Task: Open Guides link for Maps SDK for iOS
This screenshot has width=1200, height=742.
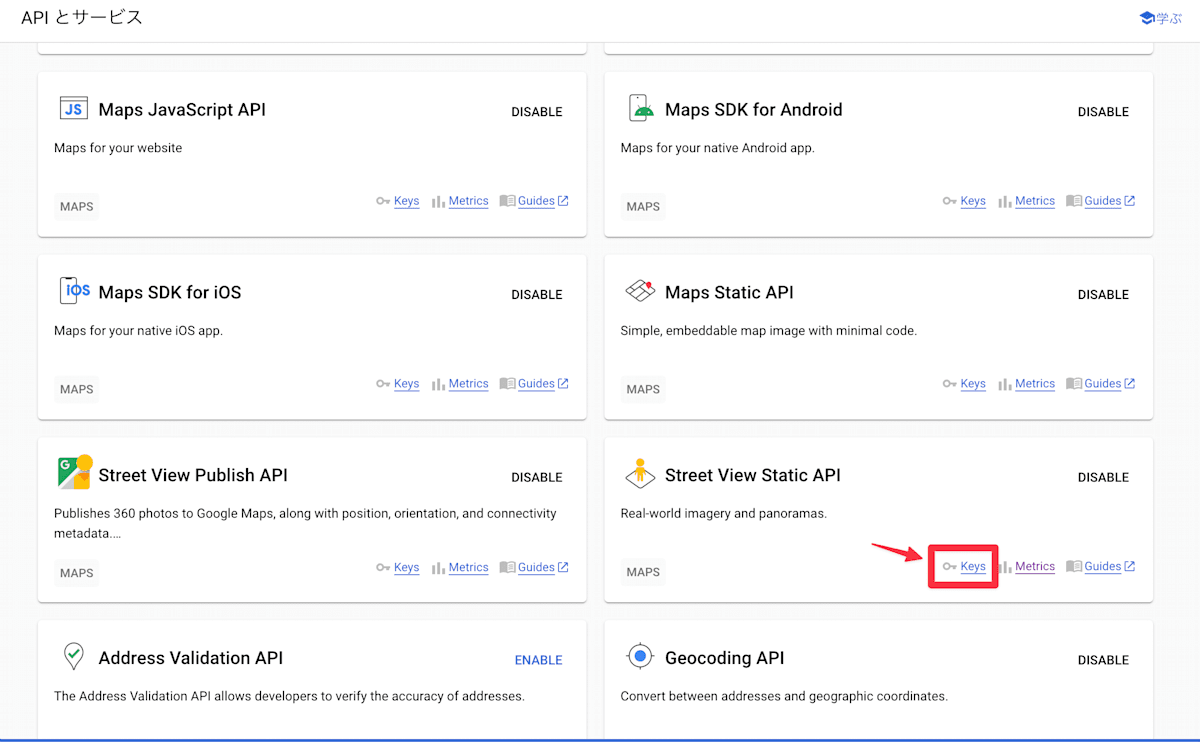Action: [536, 384]
